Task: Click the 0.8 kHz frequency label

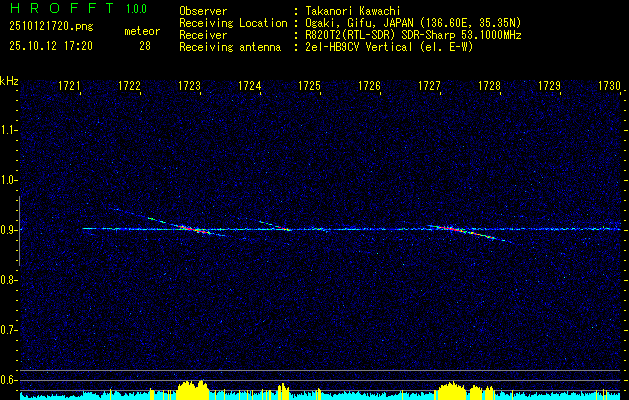Action: coord(8,280)
